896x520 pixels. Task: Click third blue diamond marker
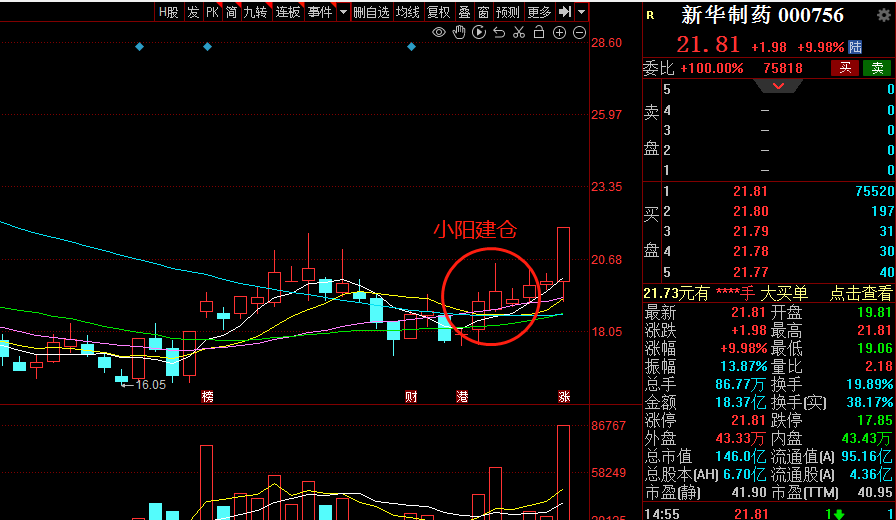click(411, 47)
